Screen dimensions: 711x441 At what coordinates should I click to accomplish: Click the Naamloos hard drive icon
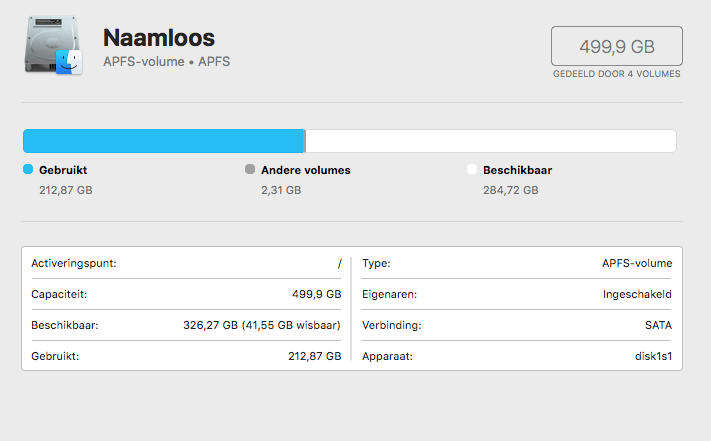tap(54, 45)
